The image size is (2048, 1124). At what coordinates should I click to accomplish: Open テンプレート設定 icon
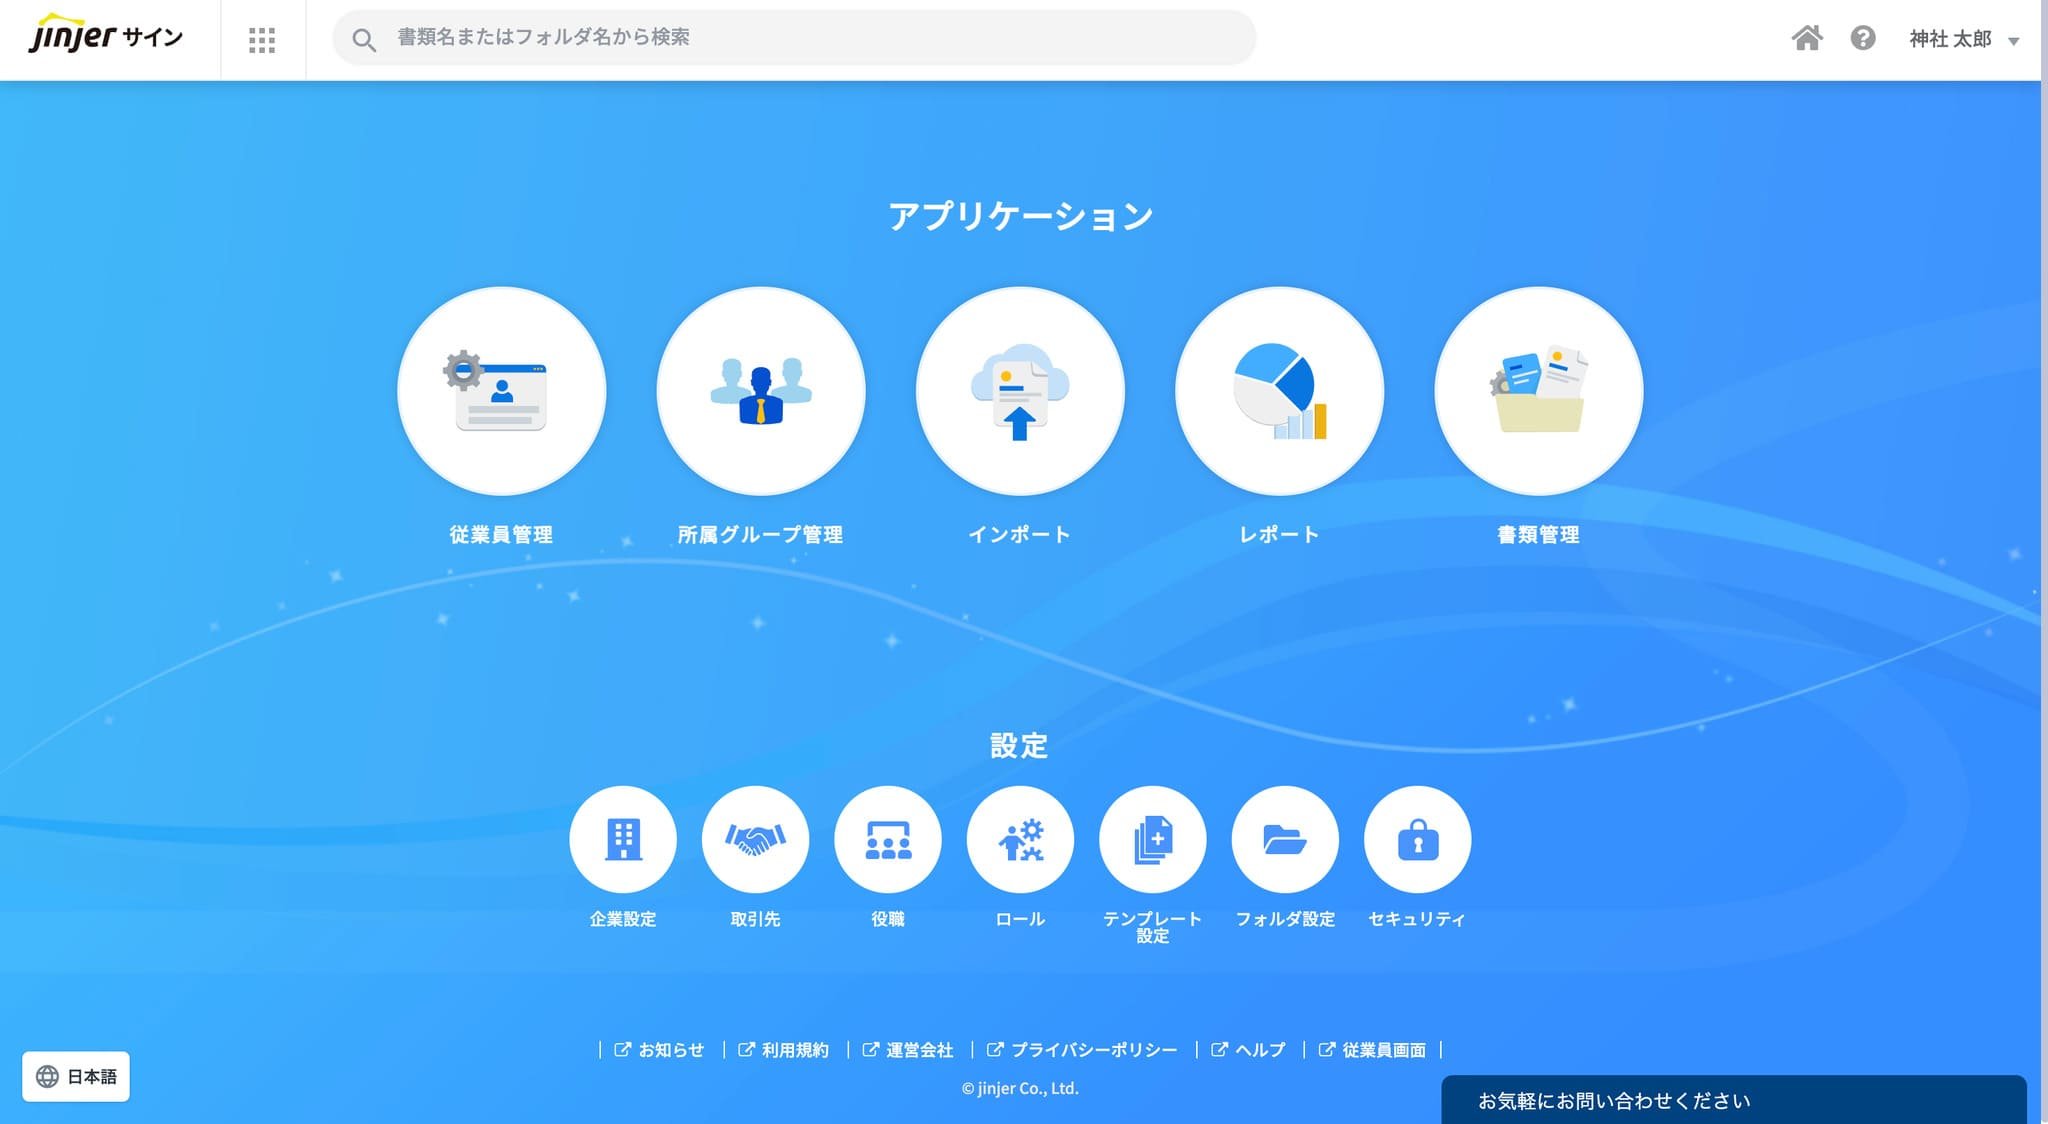pos(1152,839)
